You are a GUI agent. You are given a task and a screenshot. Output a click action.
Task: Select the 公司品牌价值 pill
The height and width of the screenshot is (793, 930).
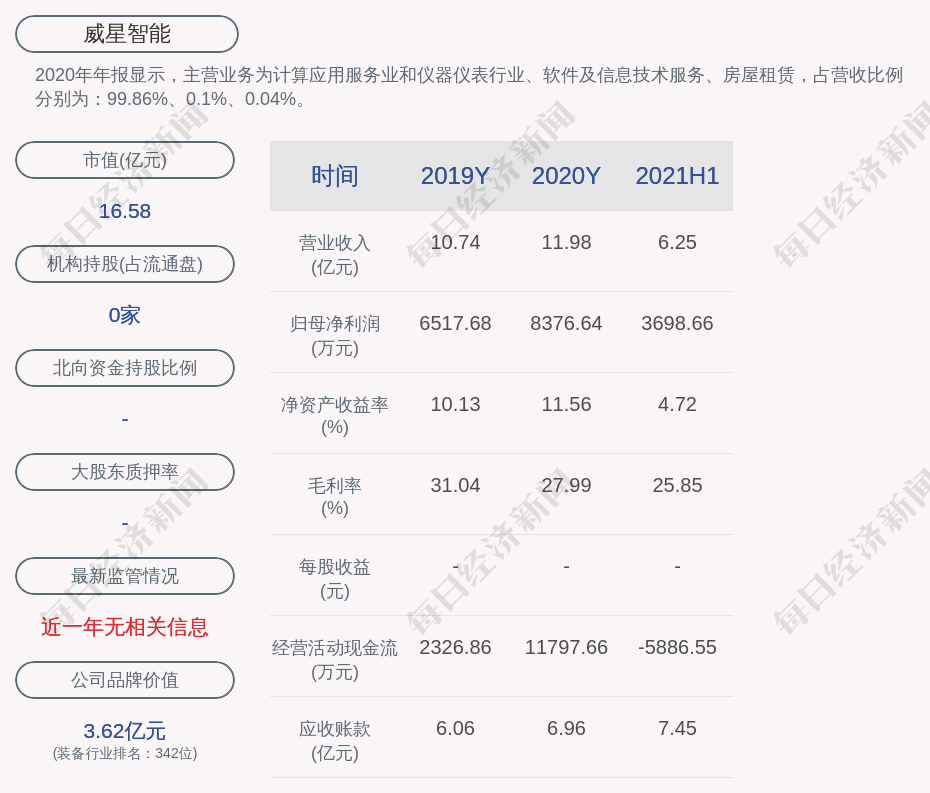125,680
